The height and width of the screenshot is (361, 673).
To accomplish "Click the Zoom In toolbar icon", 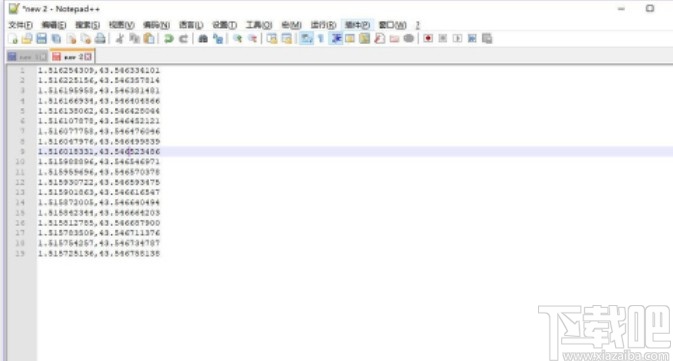I will pos(237,39).
